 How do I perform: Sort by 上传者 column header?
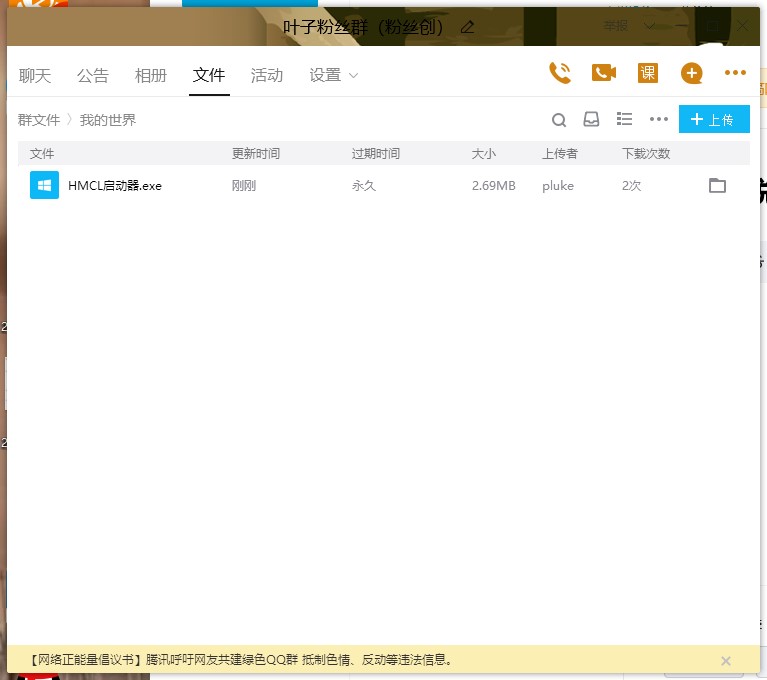click(x=560, y=154)
